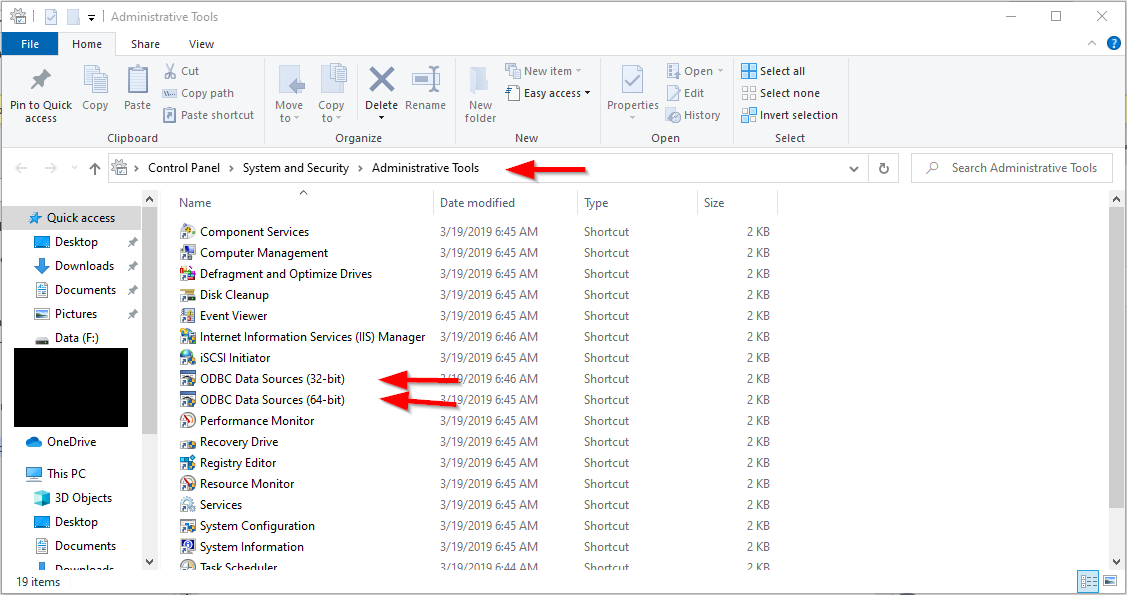Select the Event Viewer icon
Viewport: 1127px width, 595px height.
(188, 315)
